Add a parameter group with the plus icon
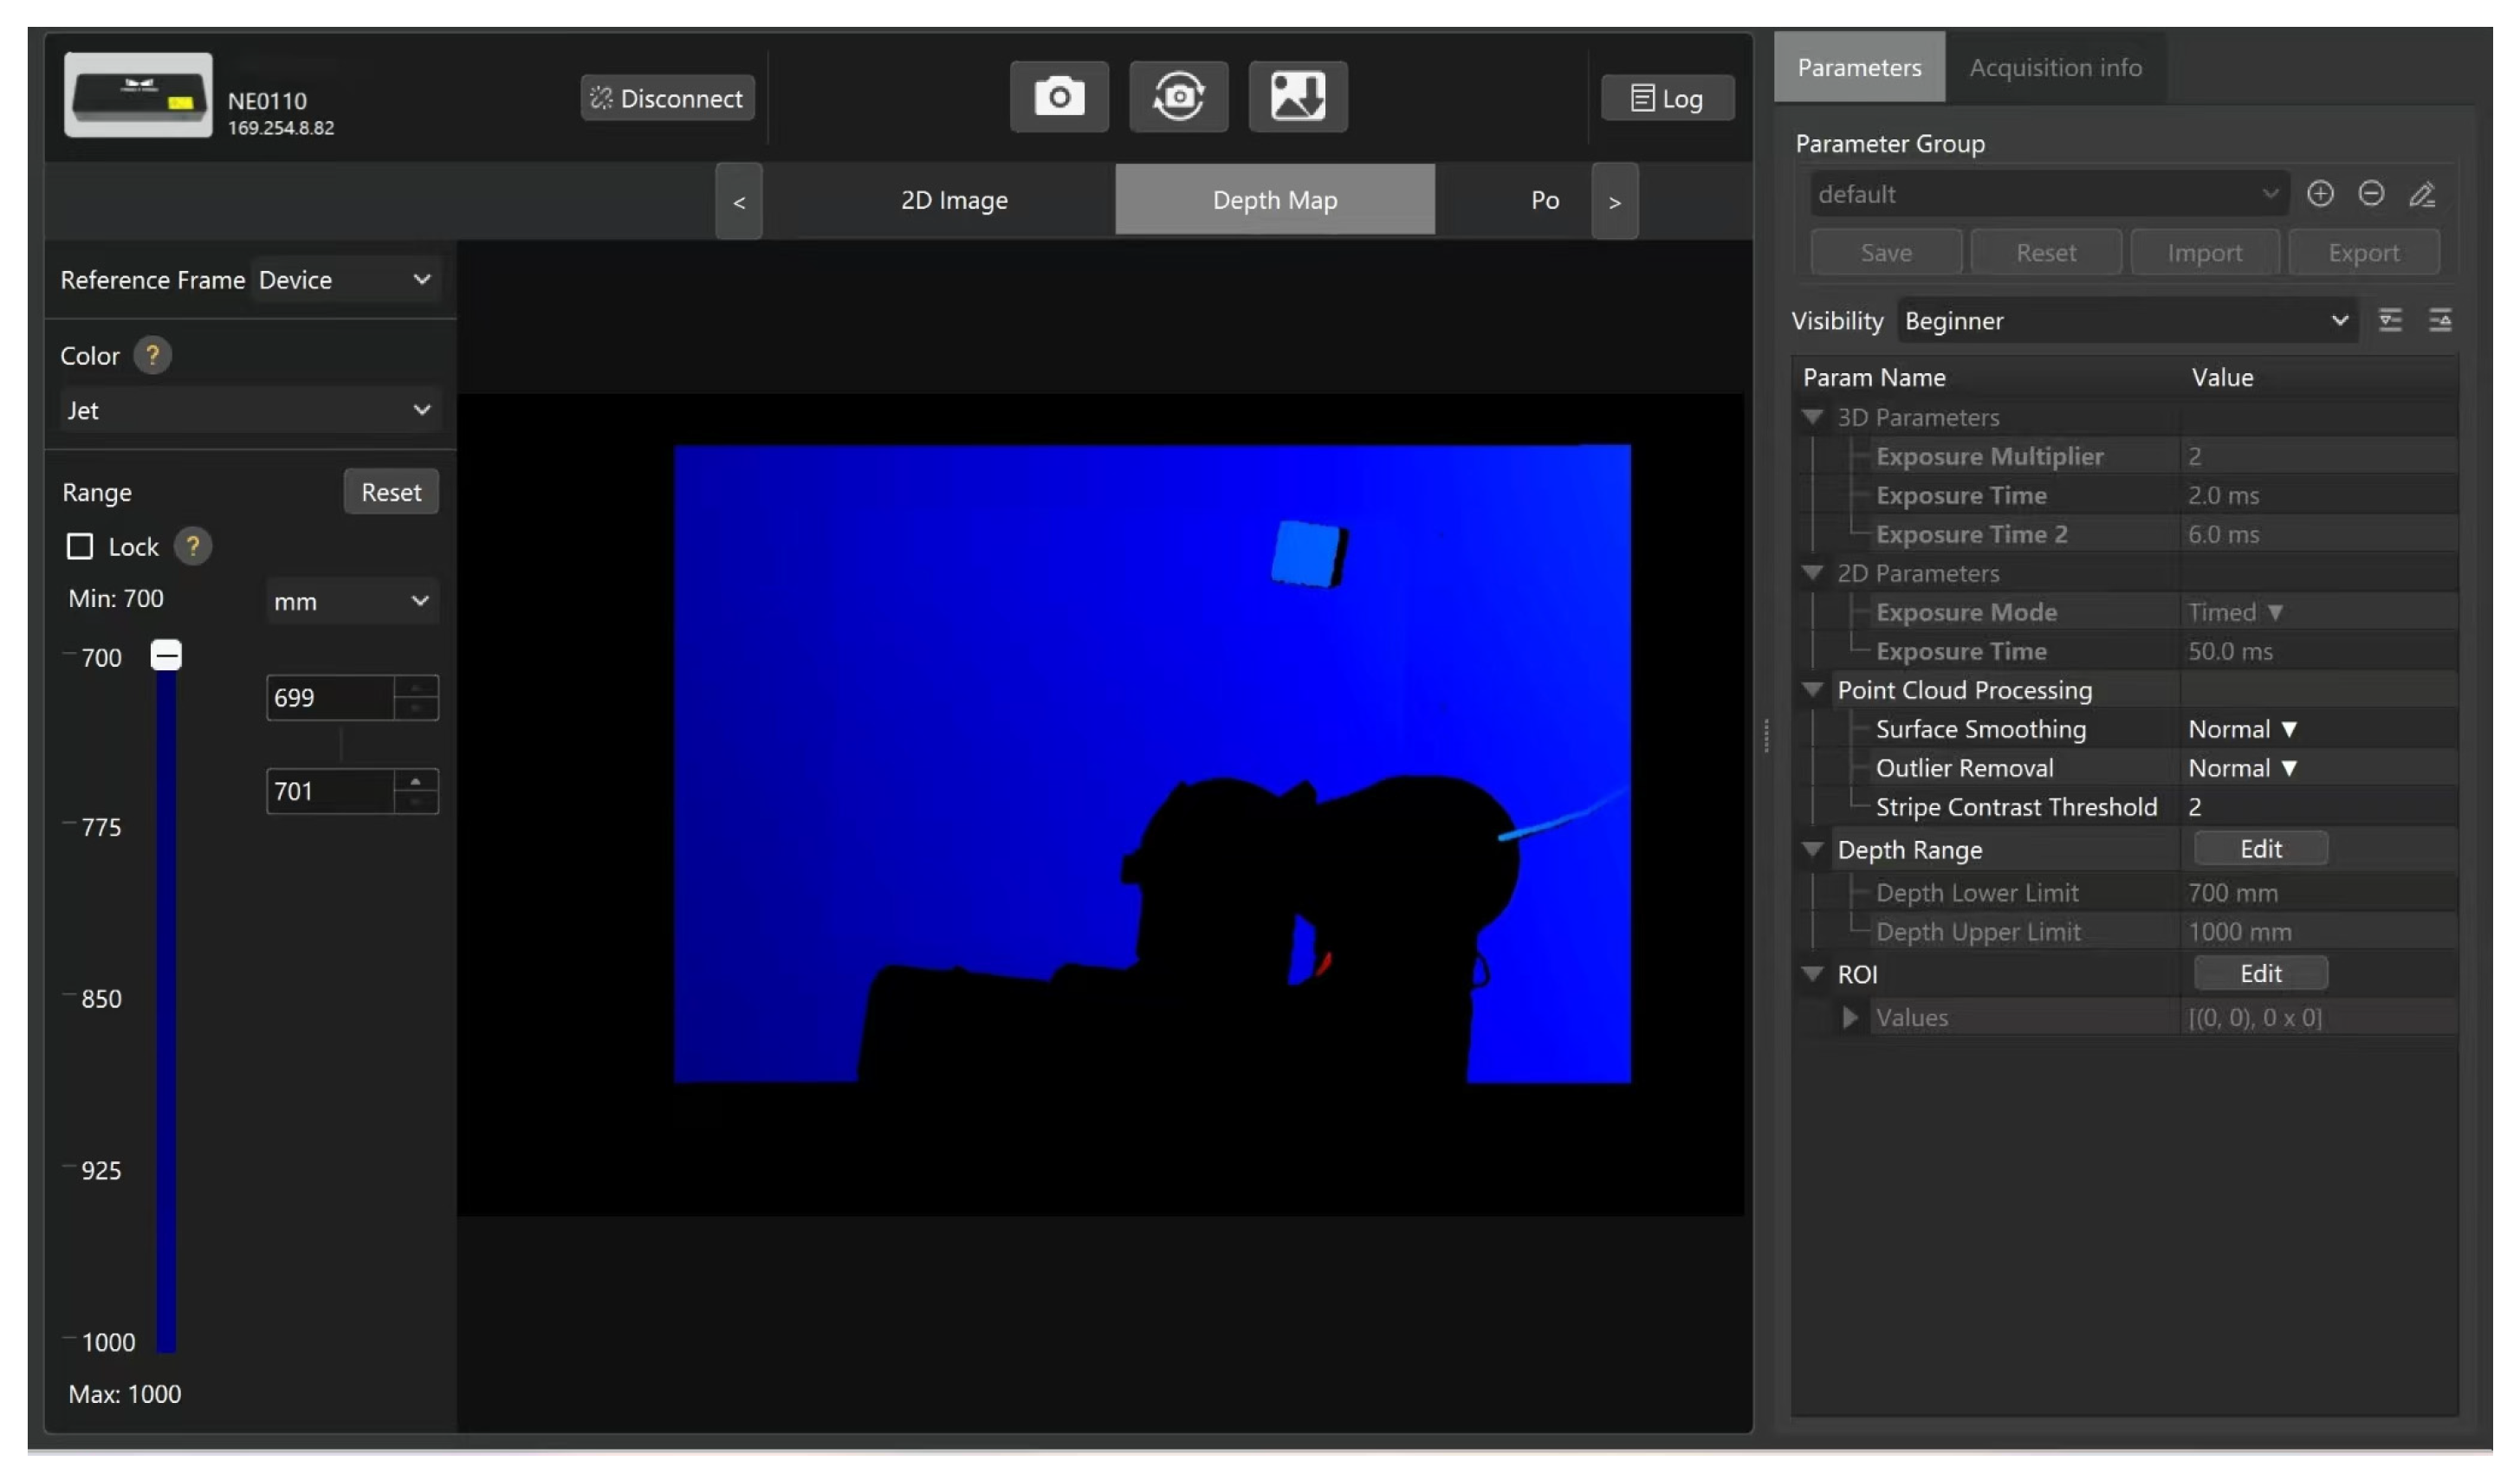The image size is (2520, 1480). (x=2320, y=194)
